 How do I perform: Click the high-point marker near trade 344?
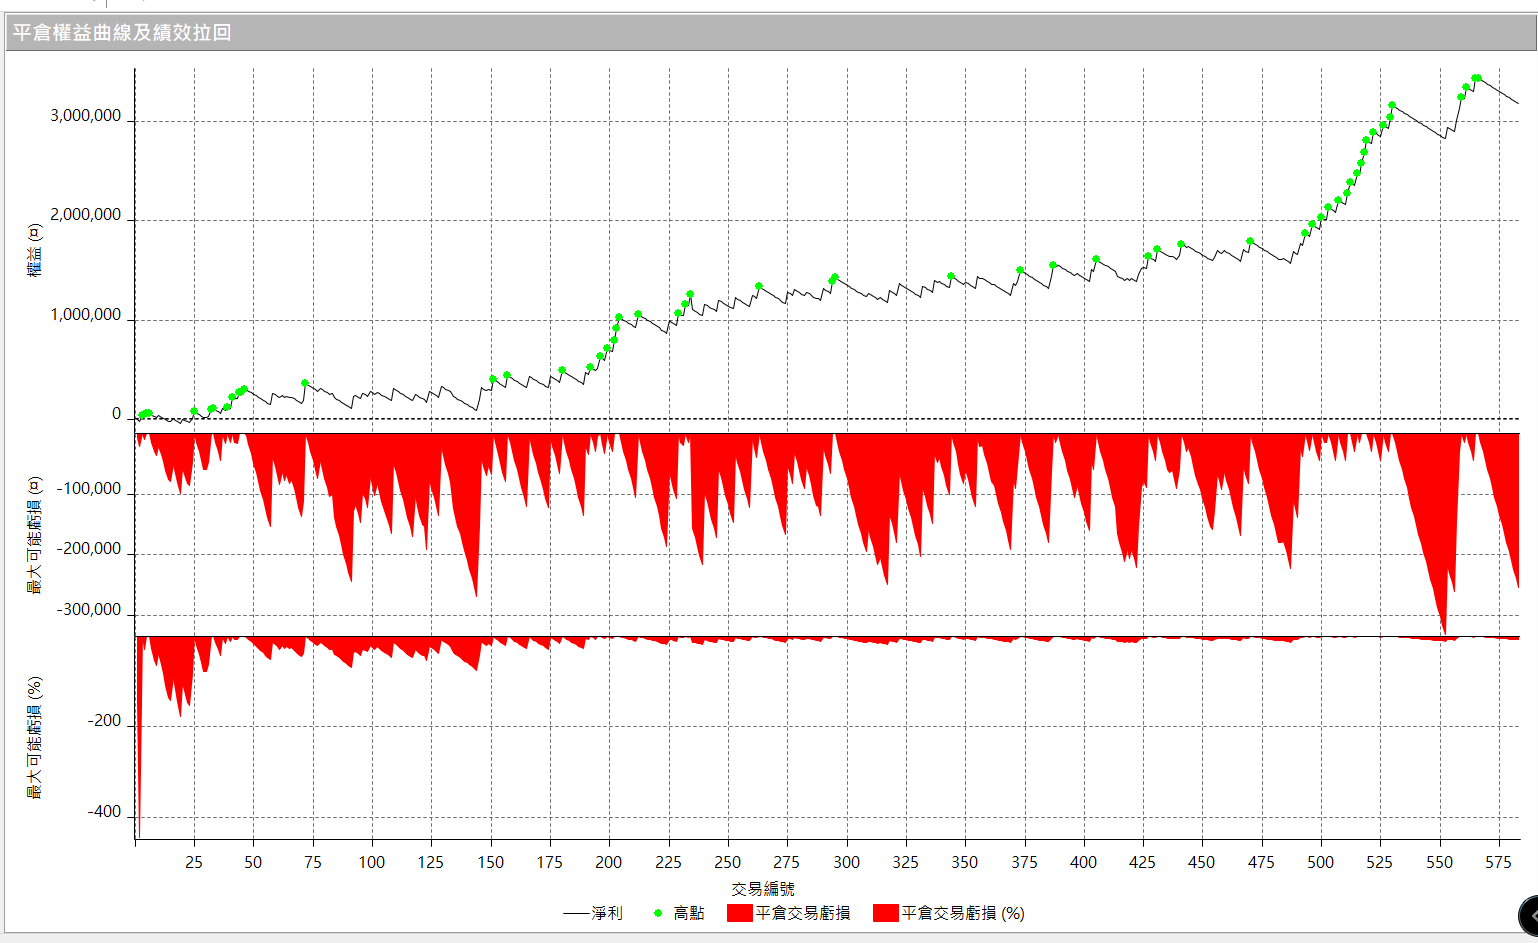pos(951,276)
